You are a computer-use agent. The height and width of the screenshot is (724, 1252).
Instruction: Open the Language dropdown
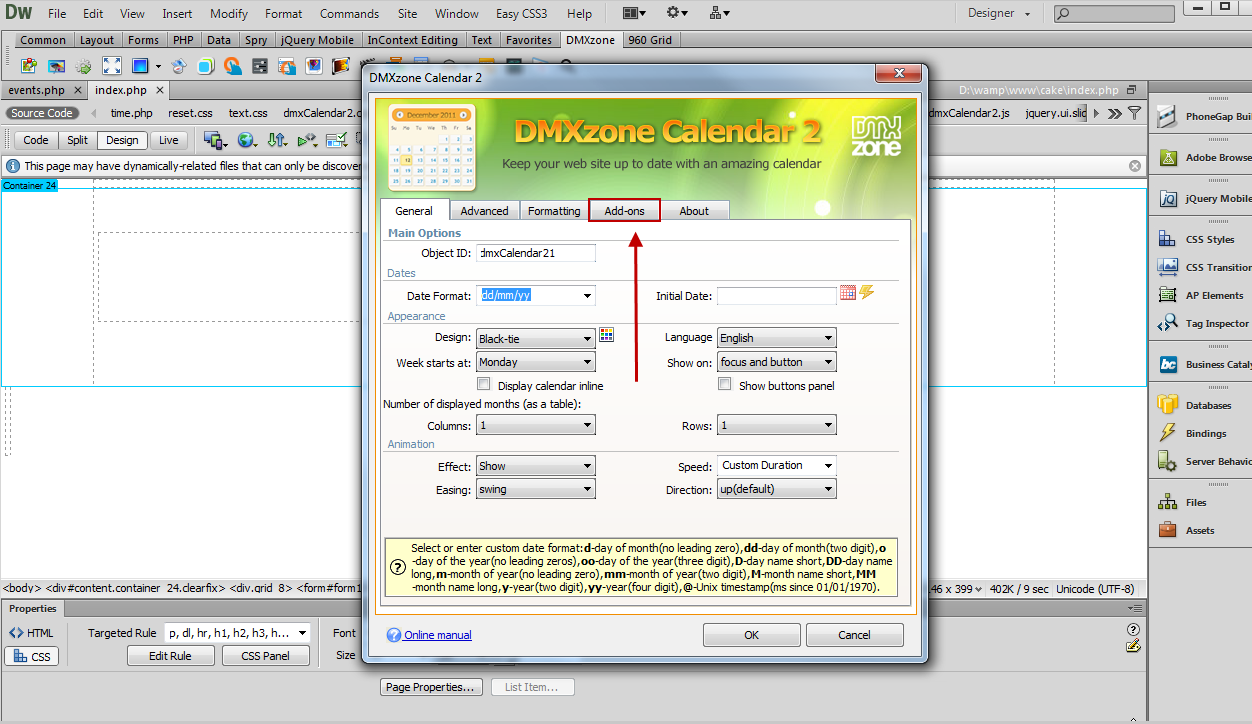777,338
